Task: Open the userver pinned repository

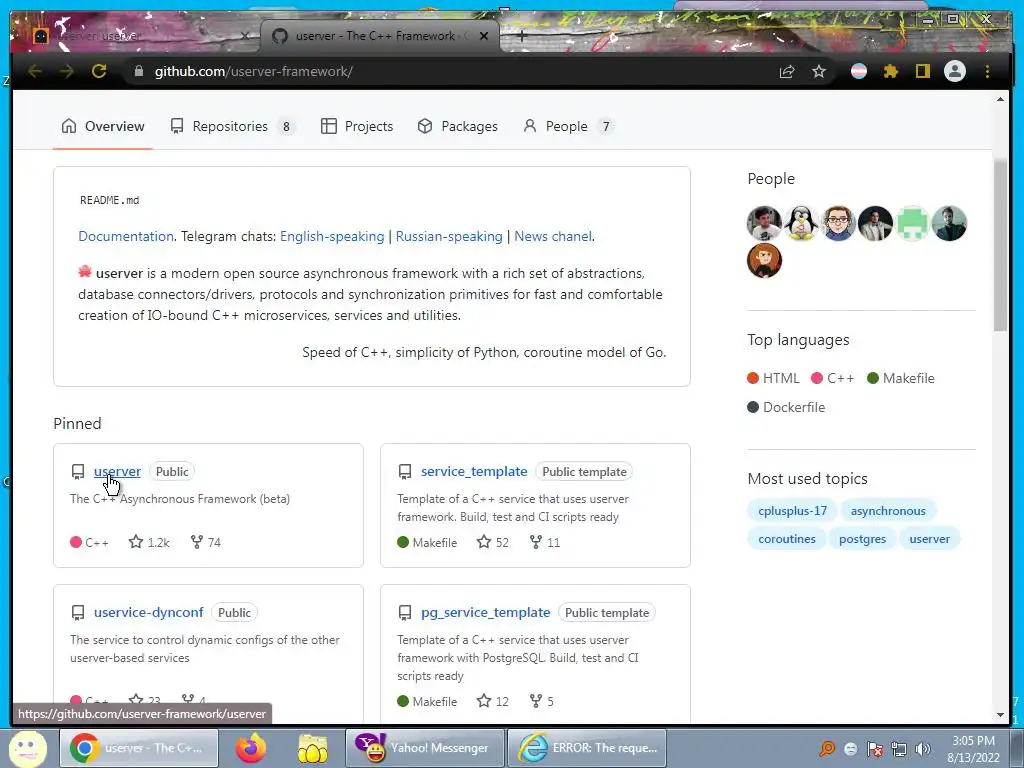Action: 118,472
